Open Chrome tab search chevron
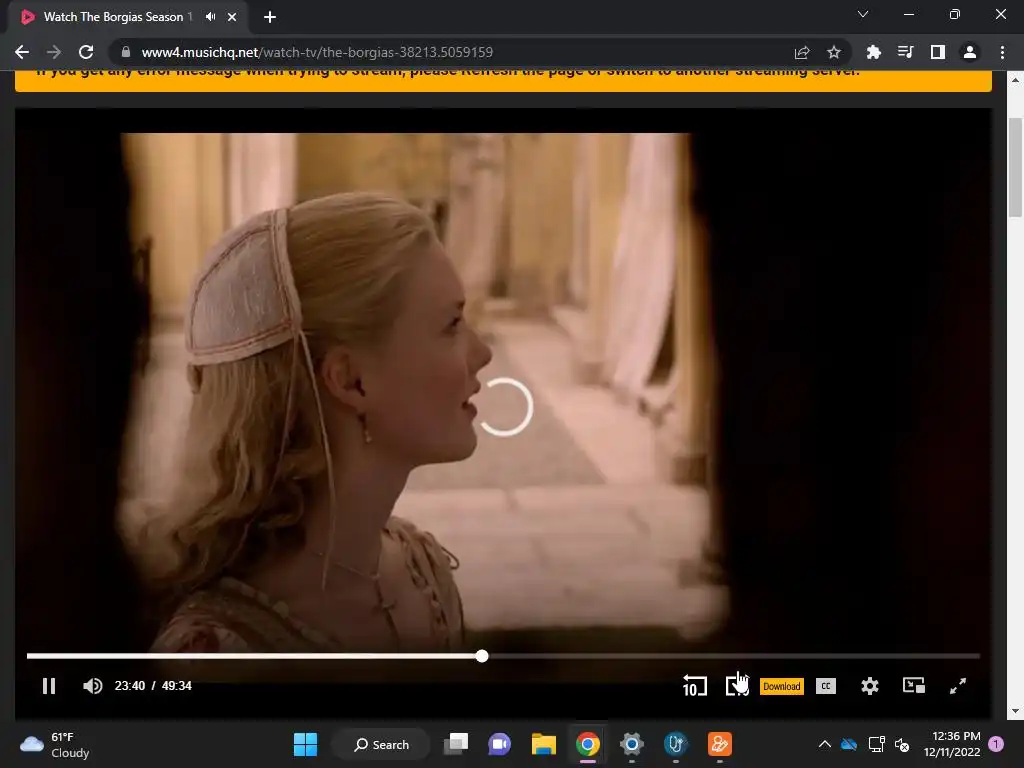The image size is (1024, 768). (863, 14)
